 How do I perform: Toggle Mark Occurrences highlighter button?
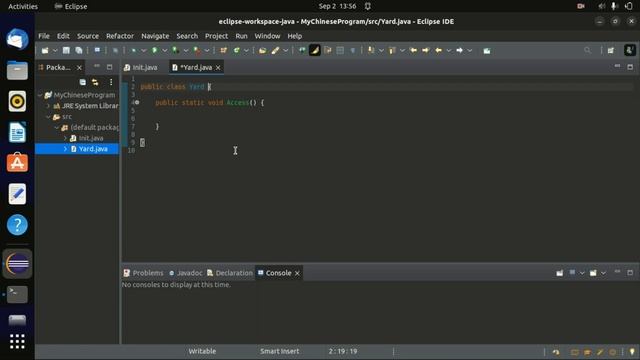315,51
